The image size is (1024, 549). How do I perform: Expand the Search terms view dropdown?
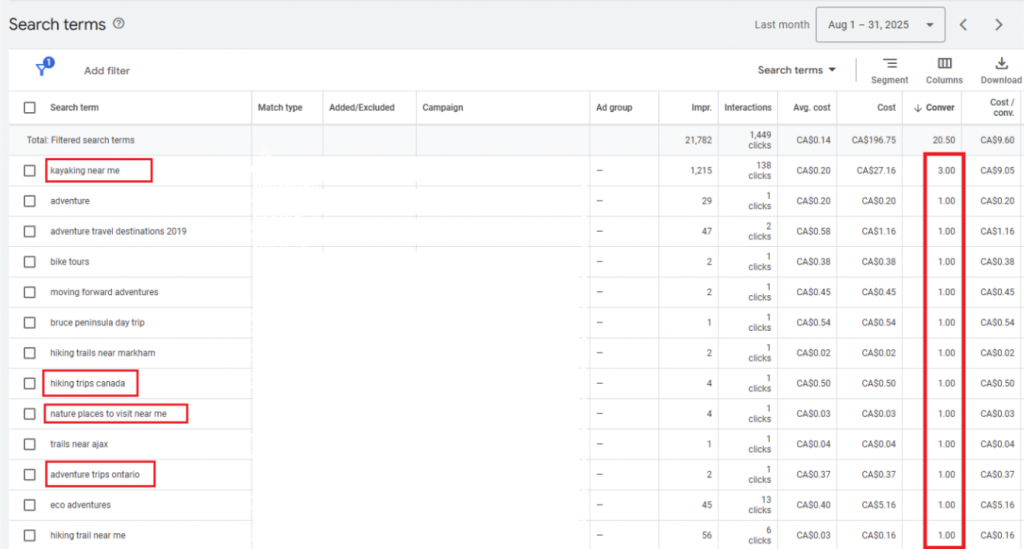pyautogui.click(x=796, y=70)
